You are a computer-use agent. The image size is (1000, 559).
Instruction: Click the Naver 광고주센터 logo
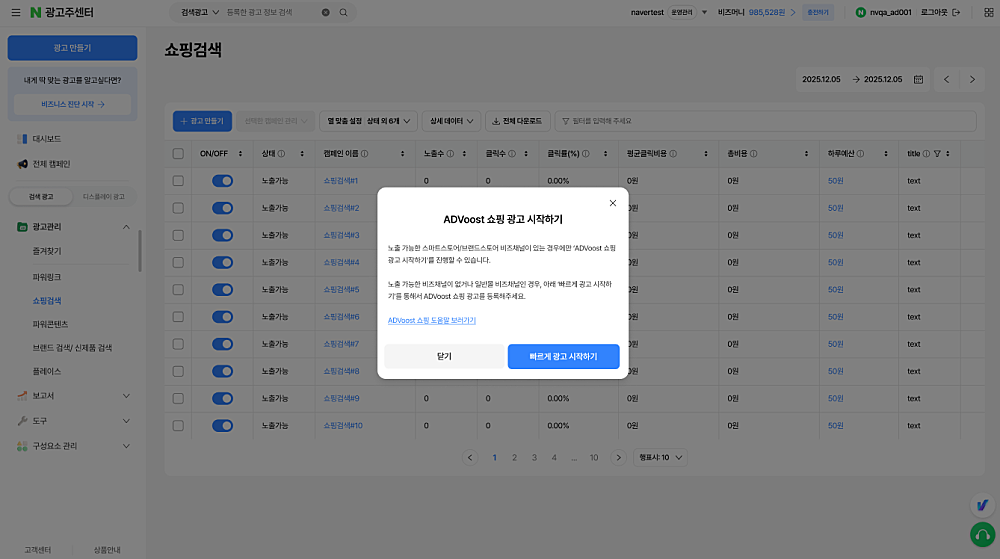click(62, 12)
